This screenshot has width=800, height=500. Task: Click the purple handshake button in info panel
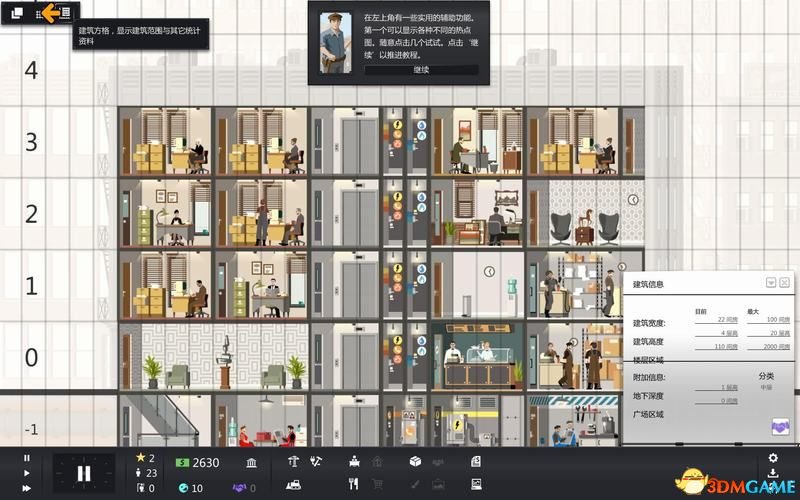click(x=780, y=427)
